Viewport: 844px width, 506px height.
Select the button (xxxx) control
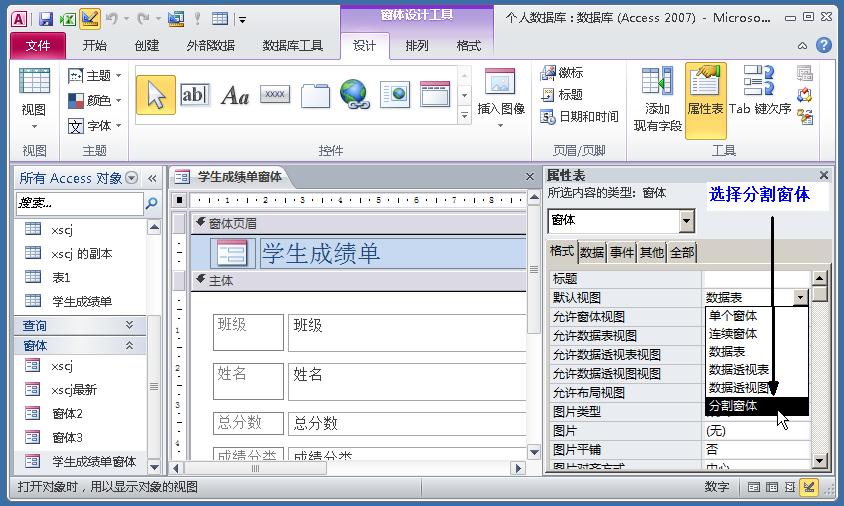pyautogui.click(x=275, y=94)
